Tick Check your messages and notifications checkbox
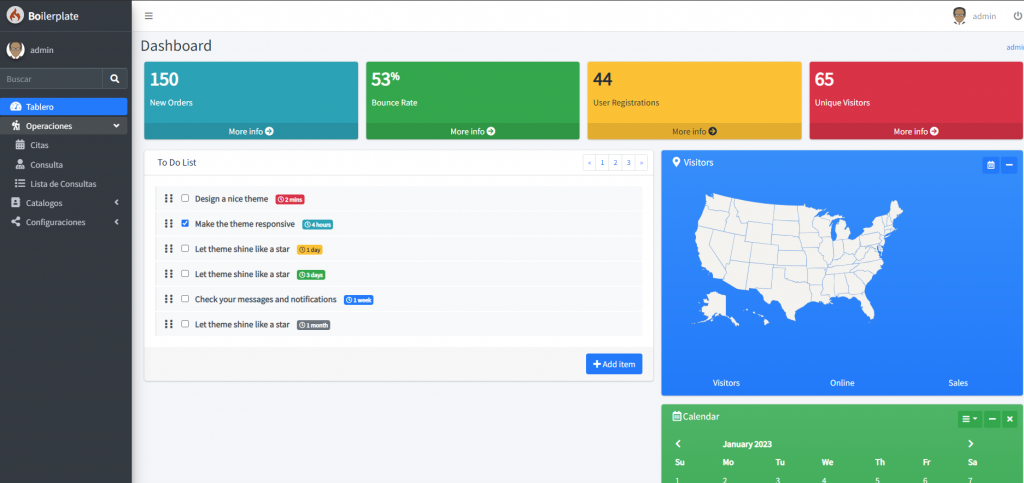1024x483 pixels. coord(185,299)
